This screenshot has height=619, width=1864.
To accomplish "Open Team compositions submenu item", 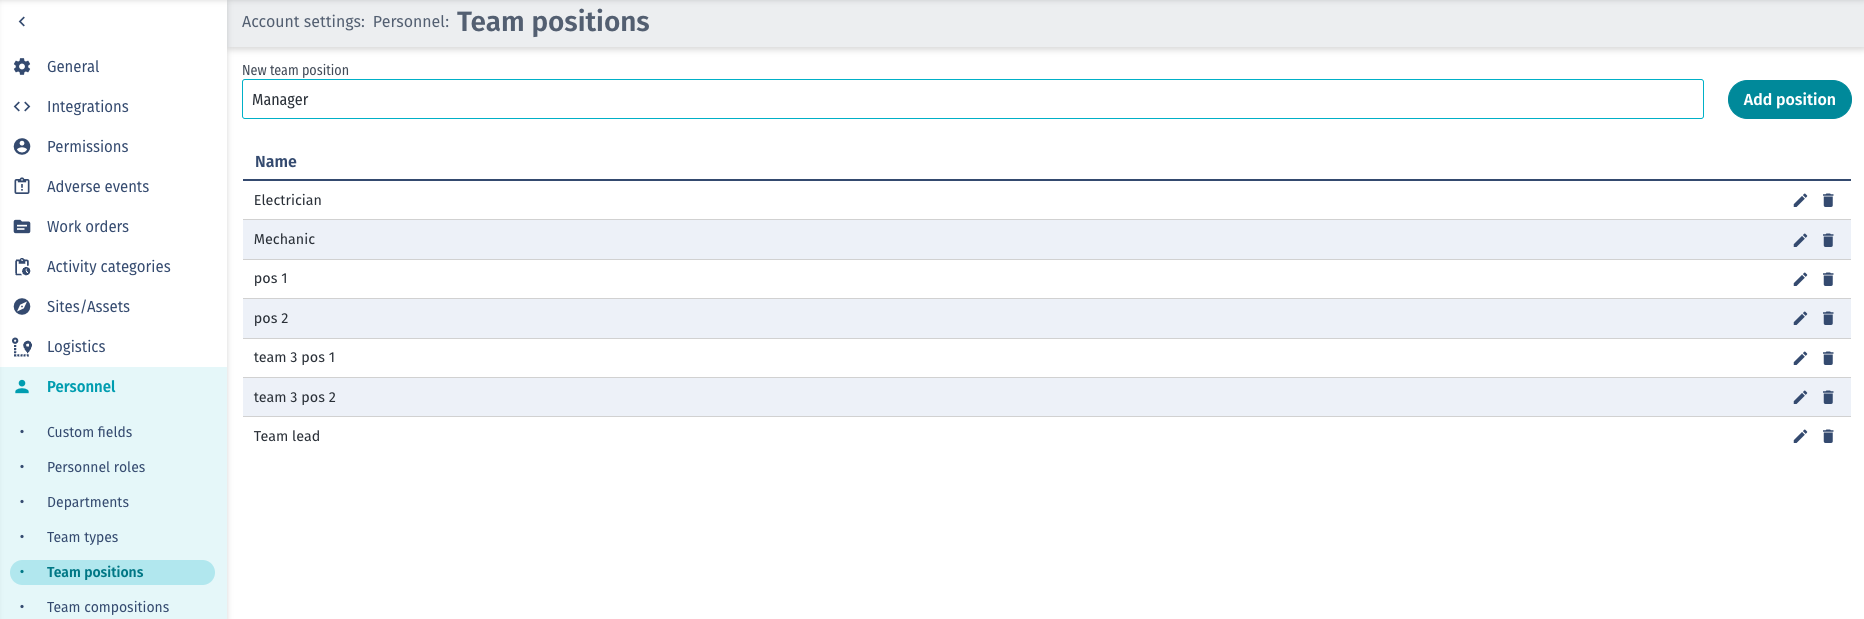I will point(108,607).
